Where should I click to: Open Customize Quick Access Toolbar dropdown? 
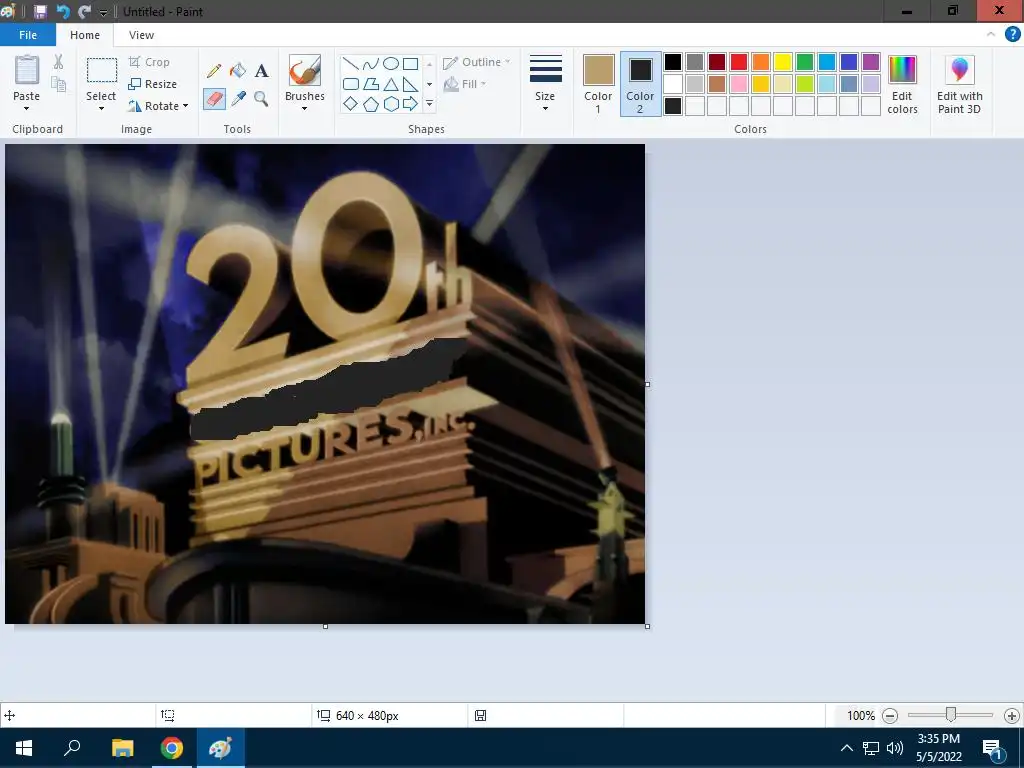coord(103,12)
